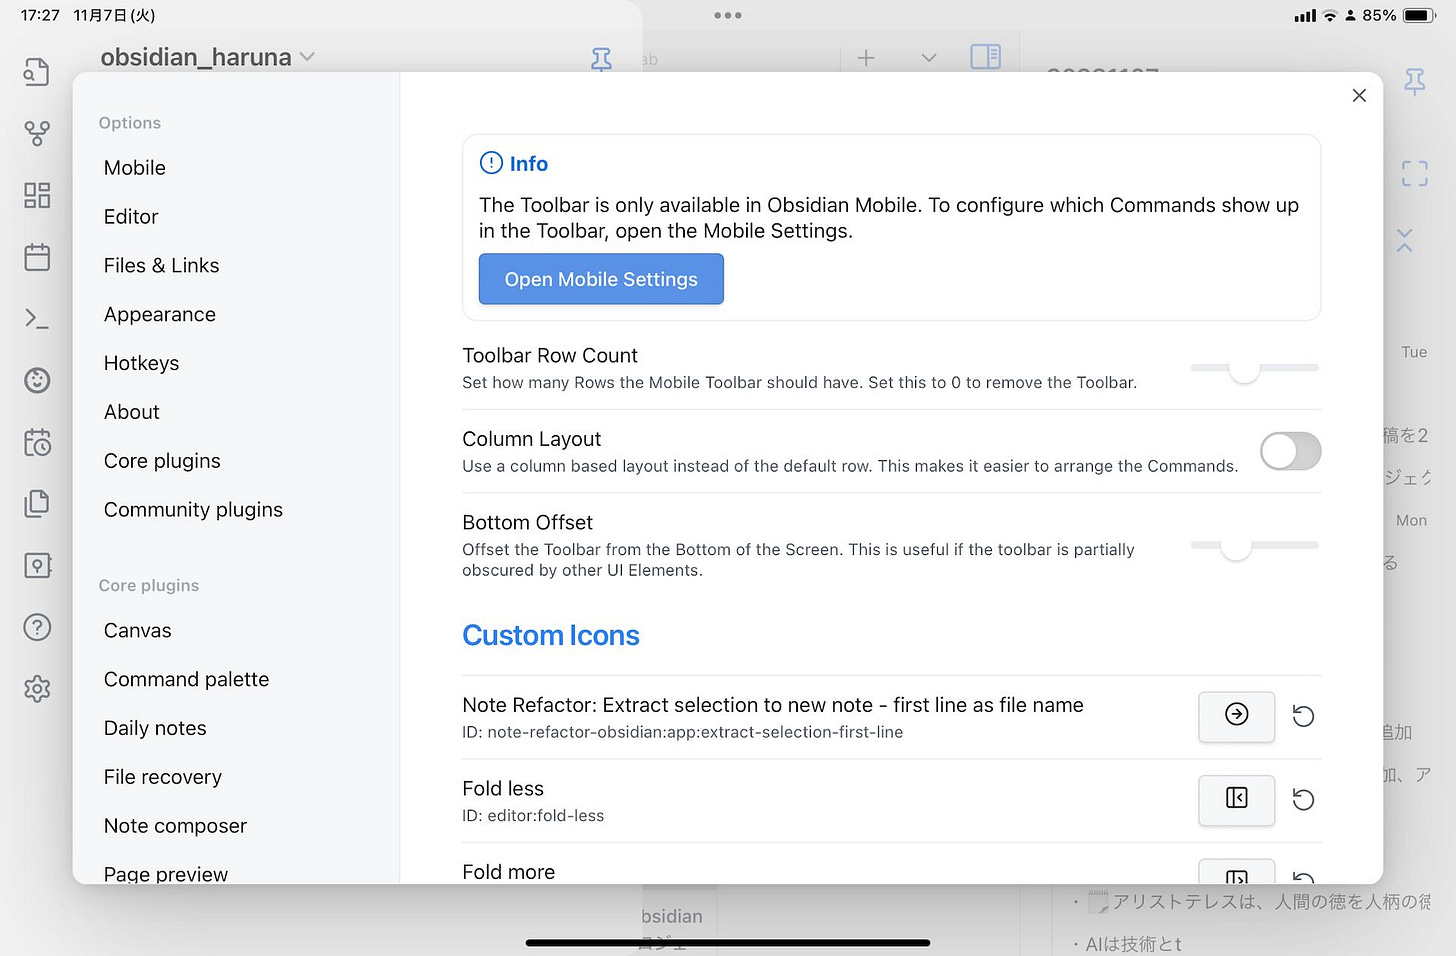Screen dimensions: 1456x956
Task: Open daily note calendar icon in ribbon
Action: [37, 257]
